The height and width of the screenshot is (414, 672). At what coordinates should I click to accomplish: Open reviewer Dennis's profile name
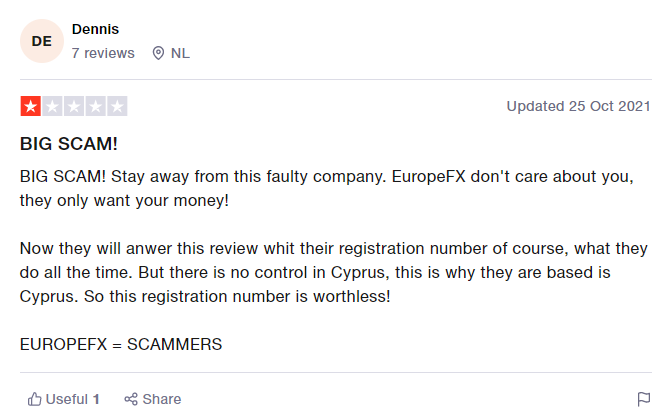click(x=95, y=29)
